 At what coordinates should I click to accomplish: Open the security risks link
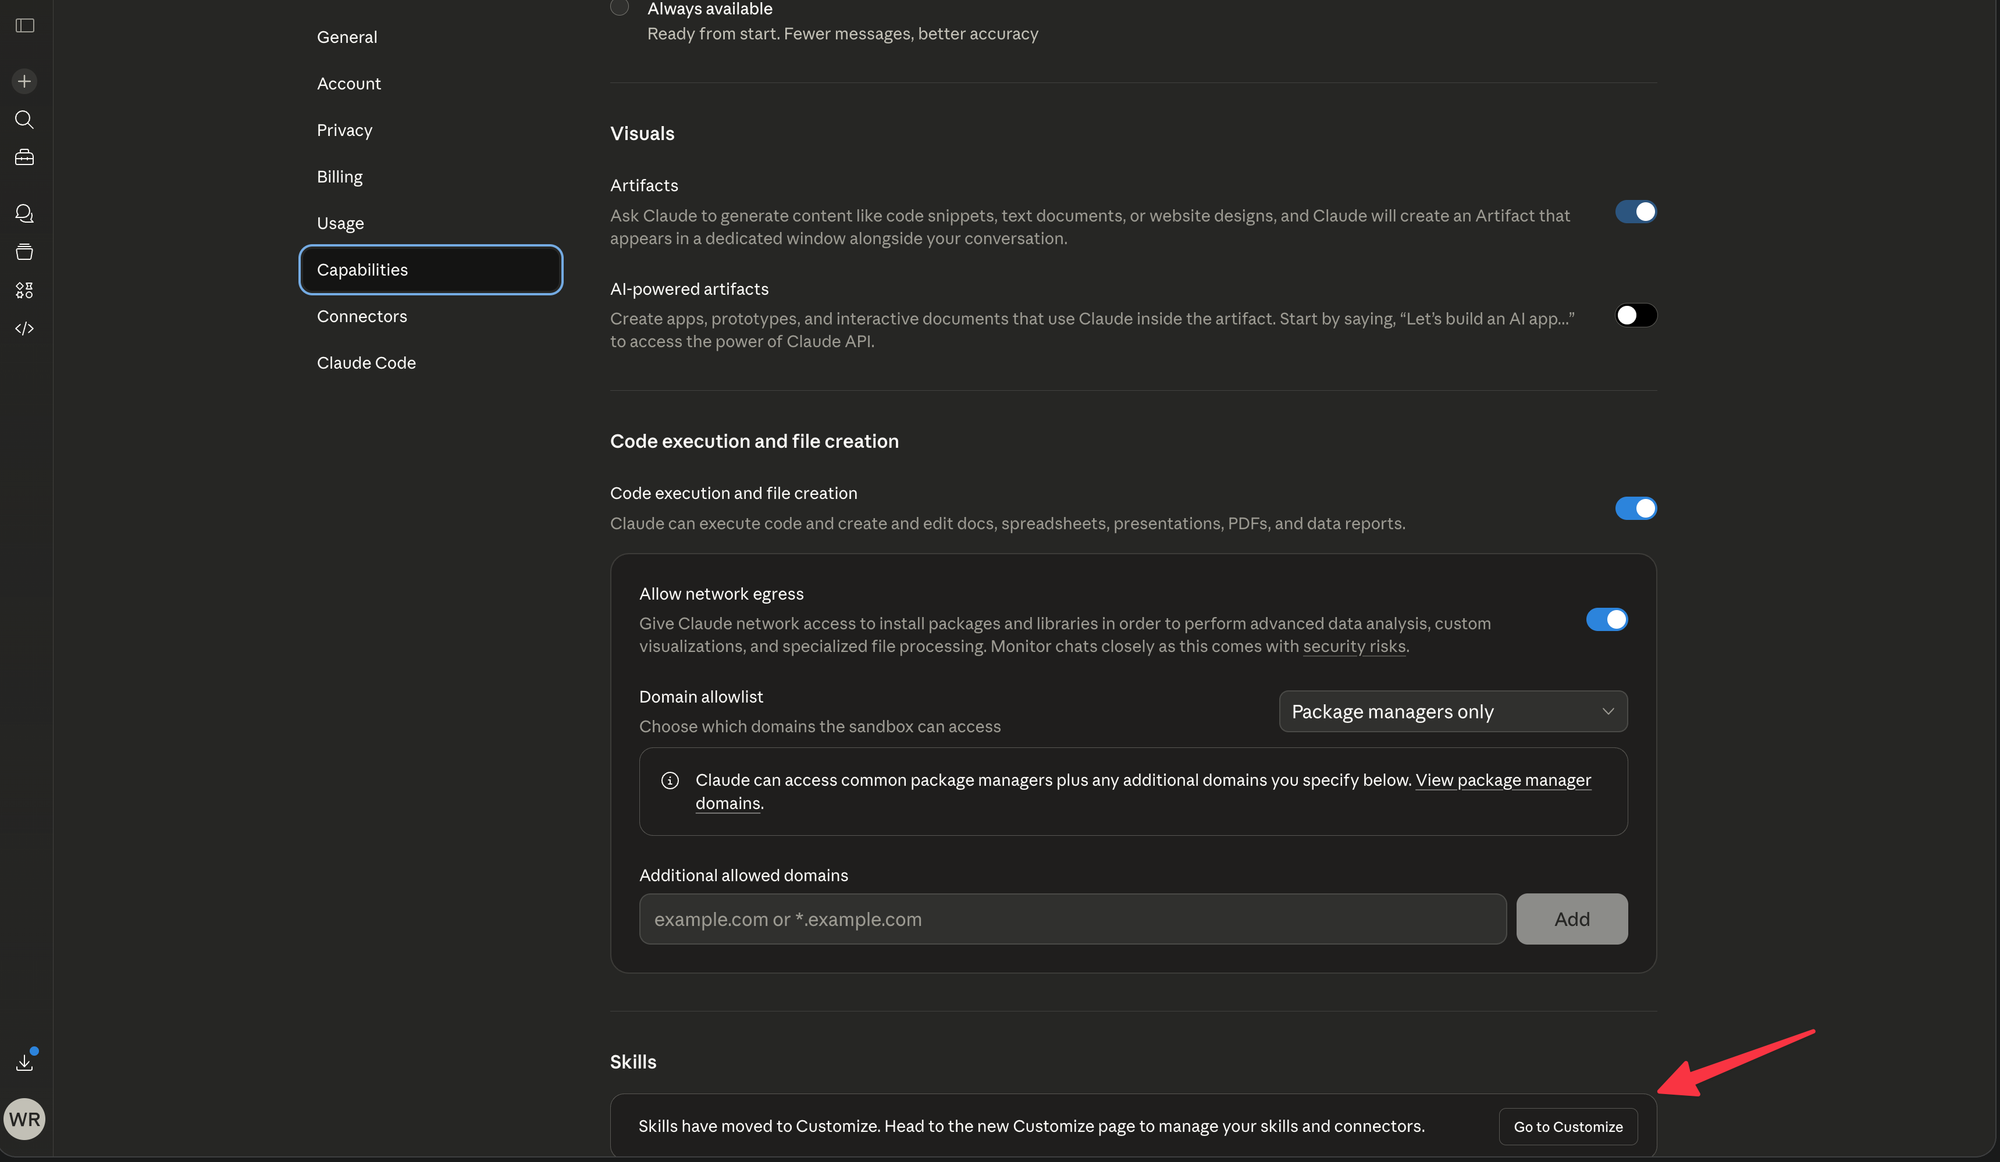pyautogui.click(x=1354, y=647)
